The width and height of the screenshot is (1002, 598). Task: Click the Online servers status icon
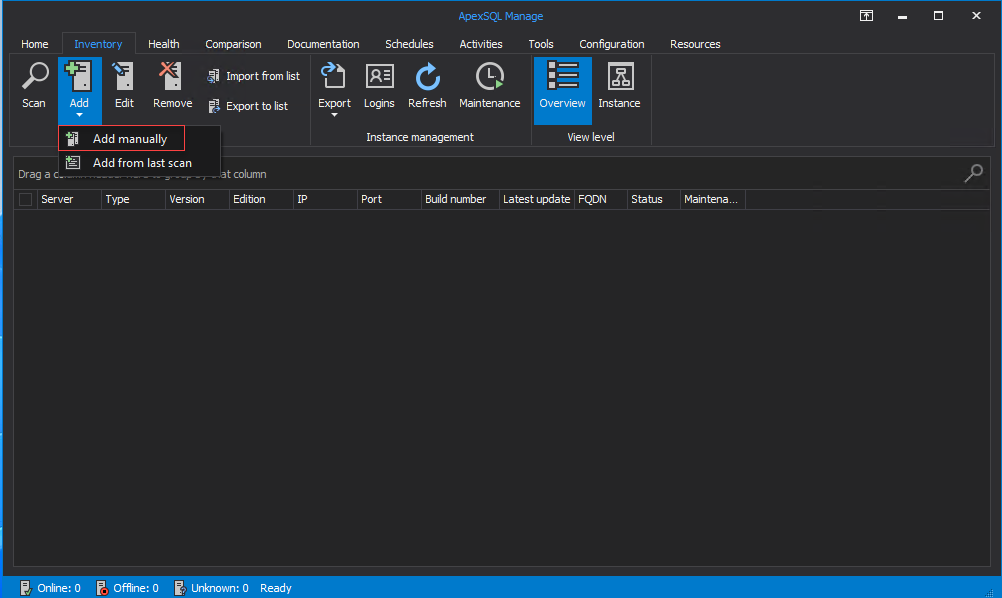(x=26, y=588)
